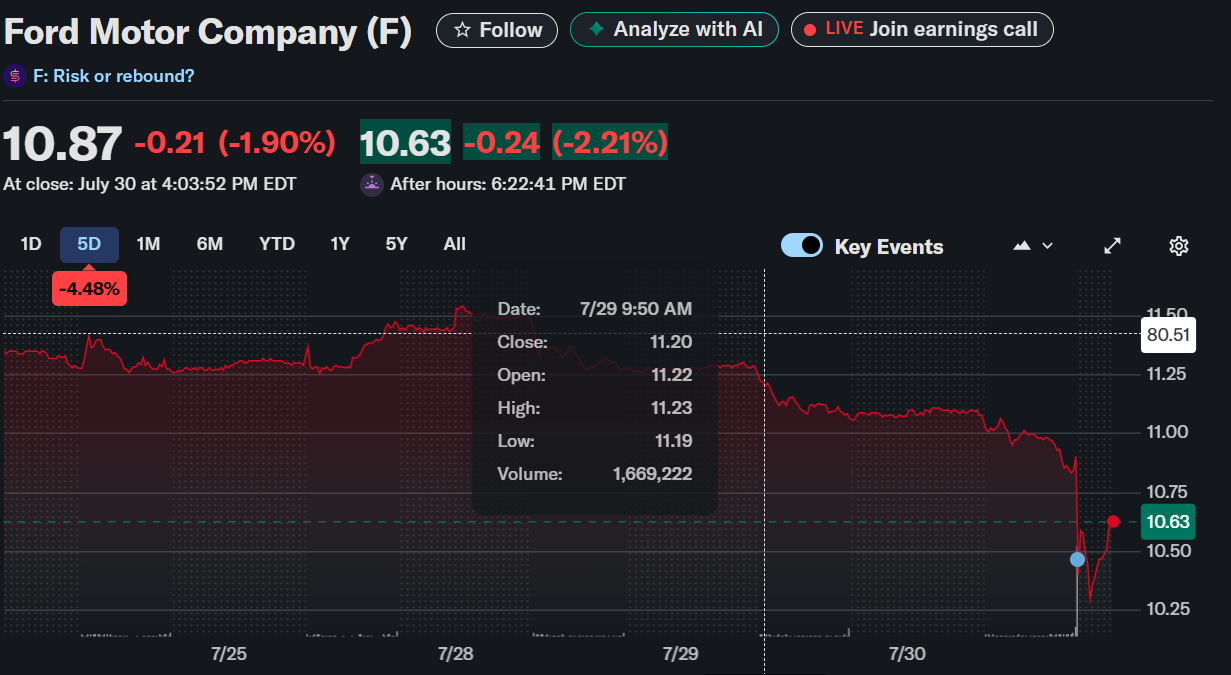Click the 10.75 y-axis label
Image resolution: width=1231 pixels, height=675 pixels.
tap(1168, 491)
